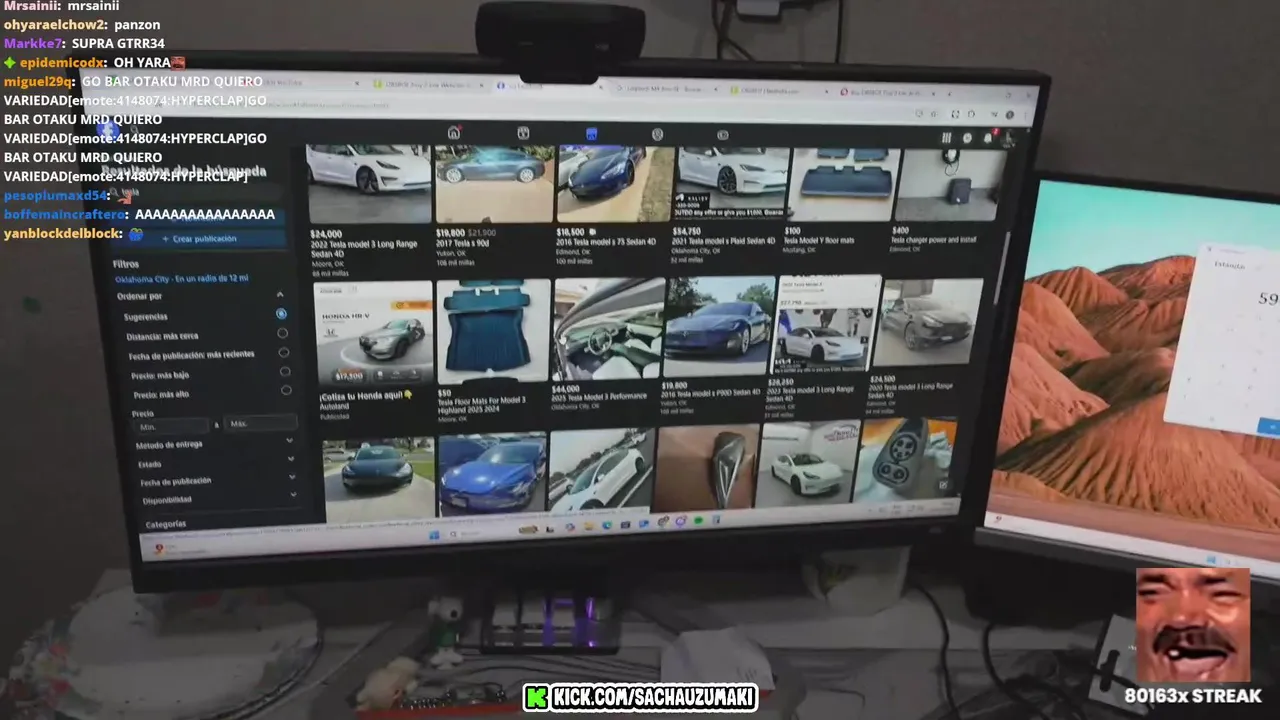
Task: Open the Groups icon in top navigation
Action: click(x=657, y=135)
